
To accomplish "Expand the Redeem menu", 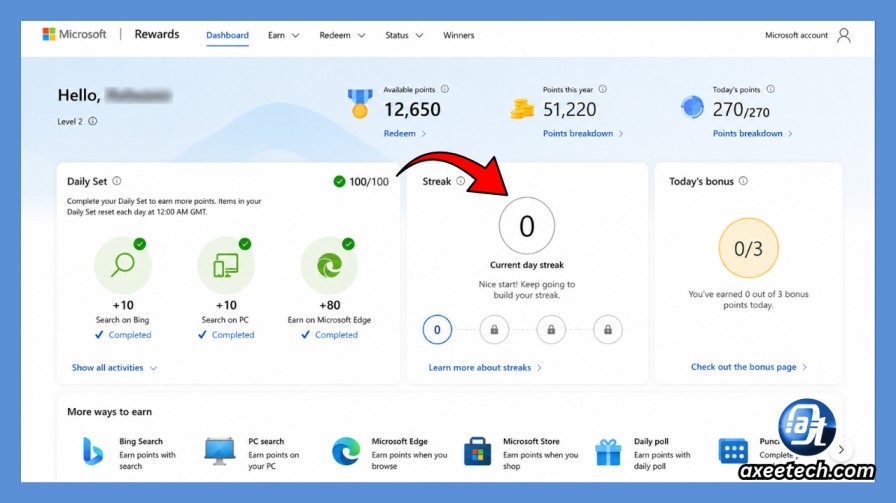I will [x=342, y=35].
